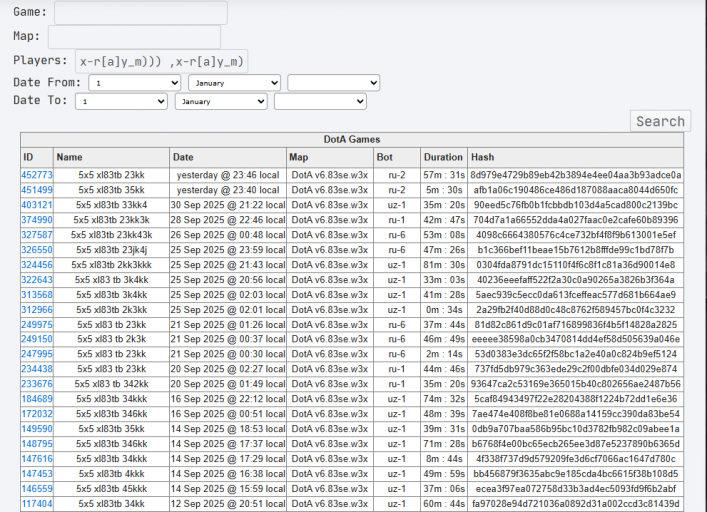
Task: Open game ID 312966 link
Action: click(37, 310)
